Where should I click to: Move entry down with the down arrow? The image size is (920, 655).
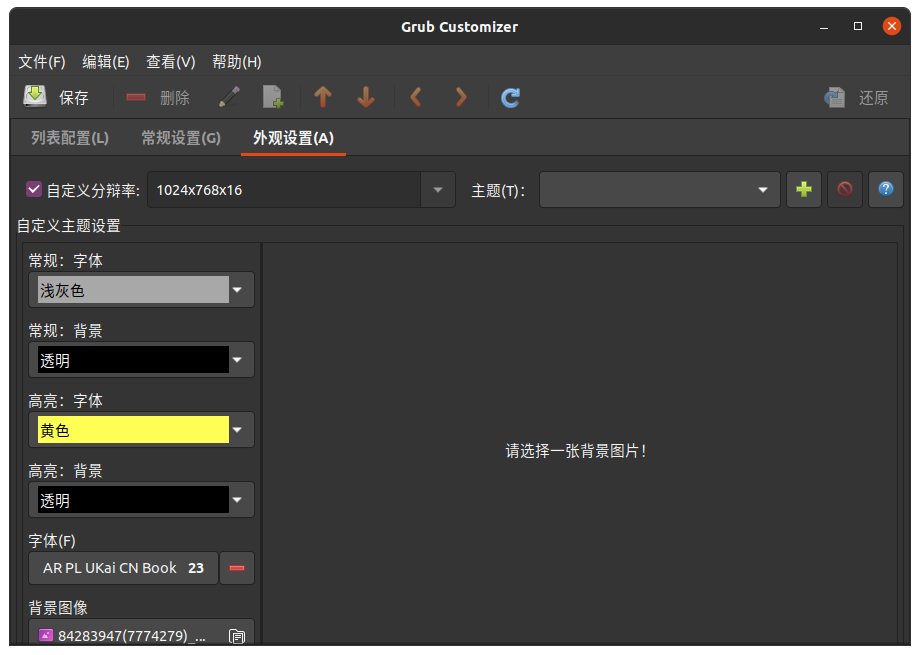click(x=366, y=97)
